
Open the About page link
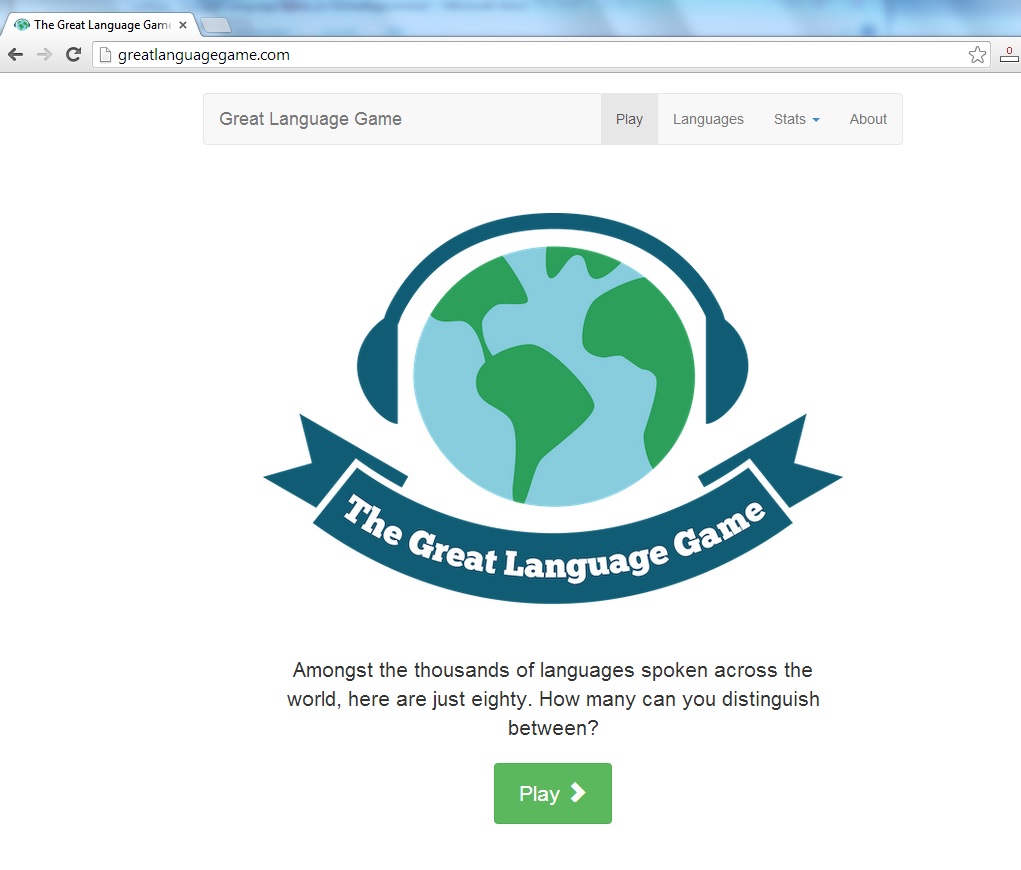(867, 119)
